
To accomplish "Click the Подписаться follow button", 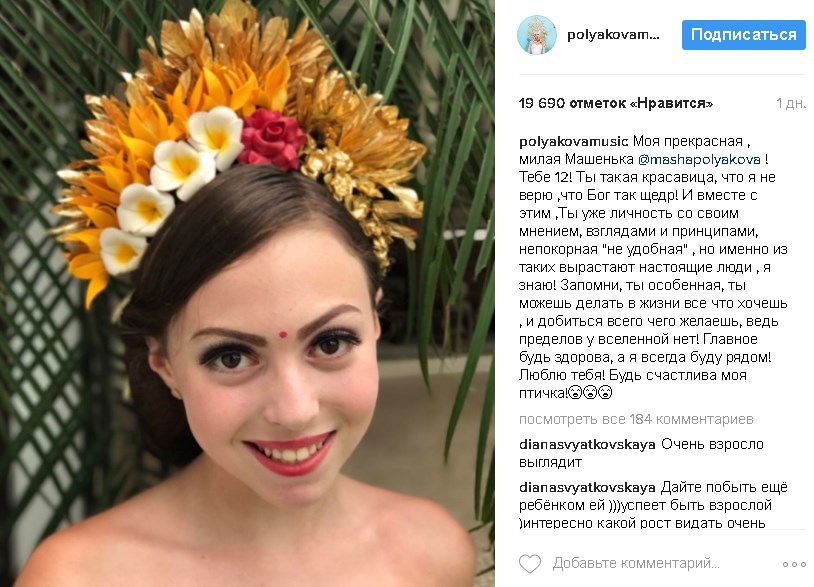I will click(x=743, y=35).
